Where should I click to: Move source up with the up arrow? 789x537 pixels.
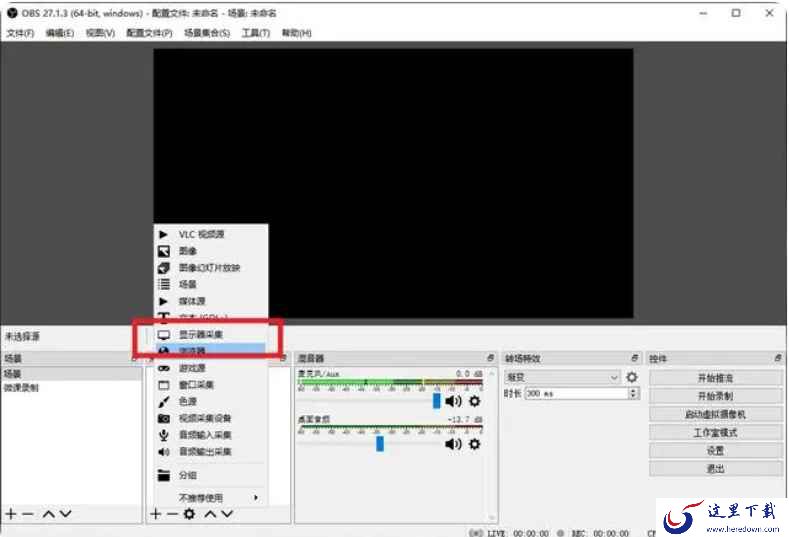(x=210, y=514)
